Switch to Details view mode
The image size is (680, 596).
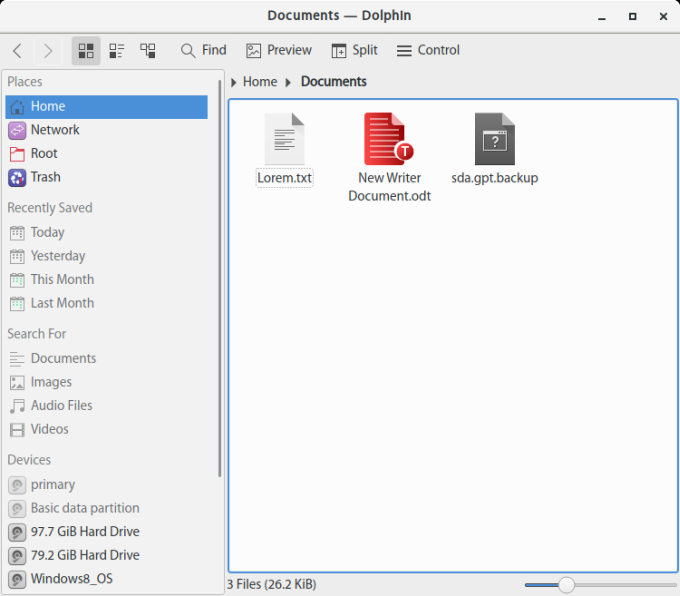[148, 51]
